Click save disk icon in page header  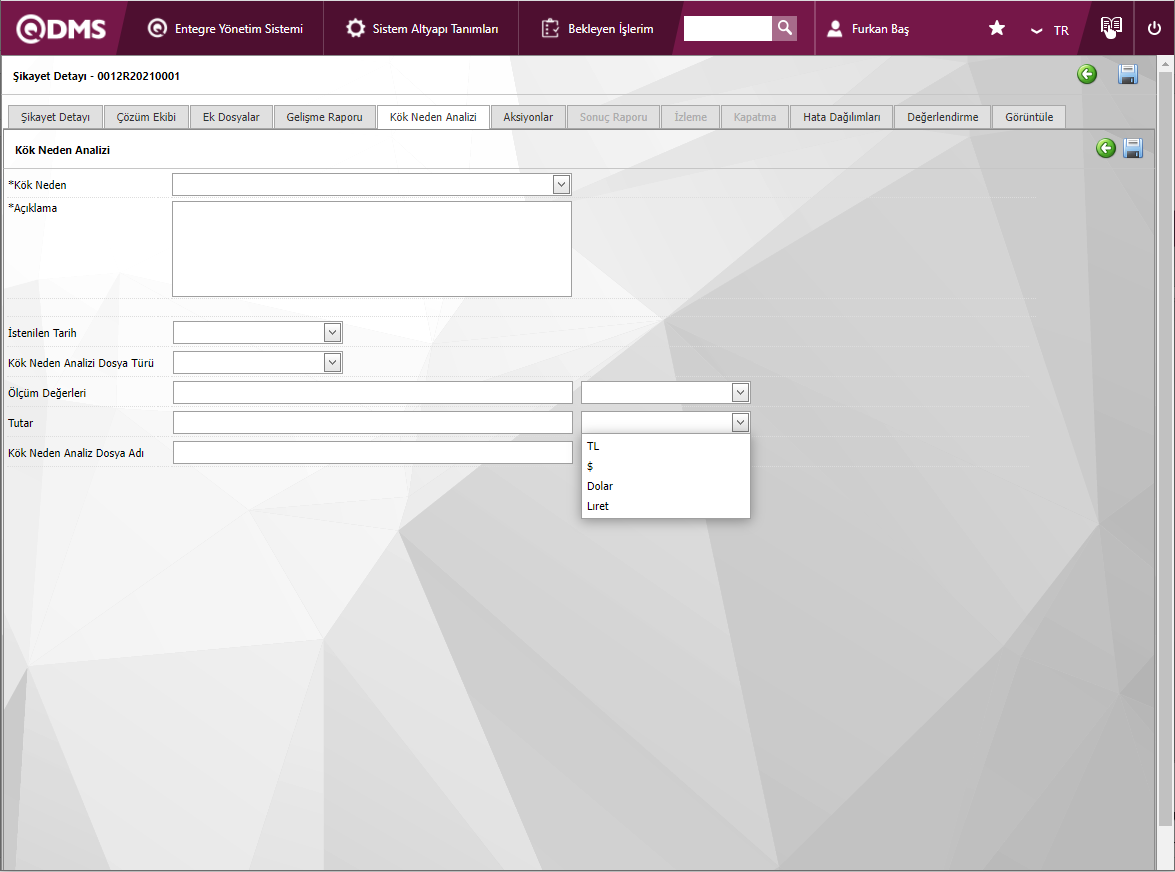(x=1128, y=74)
